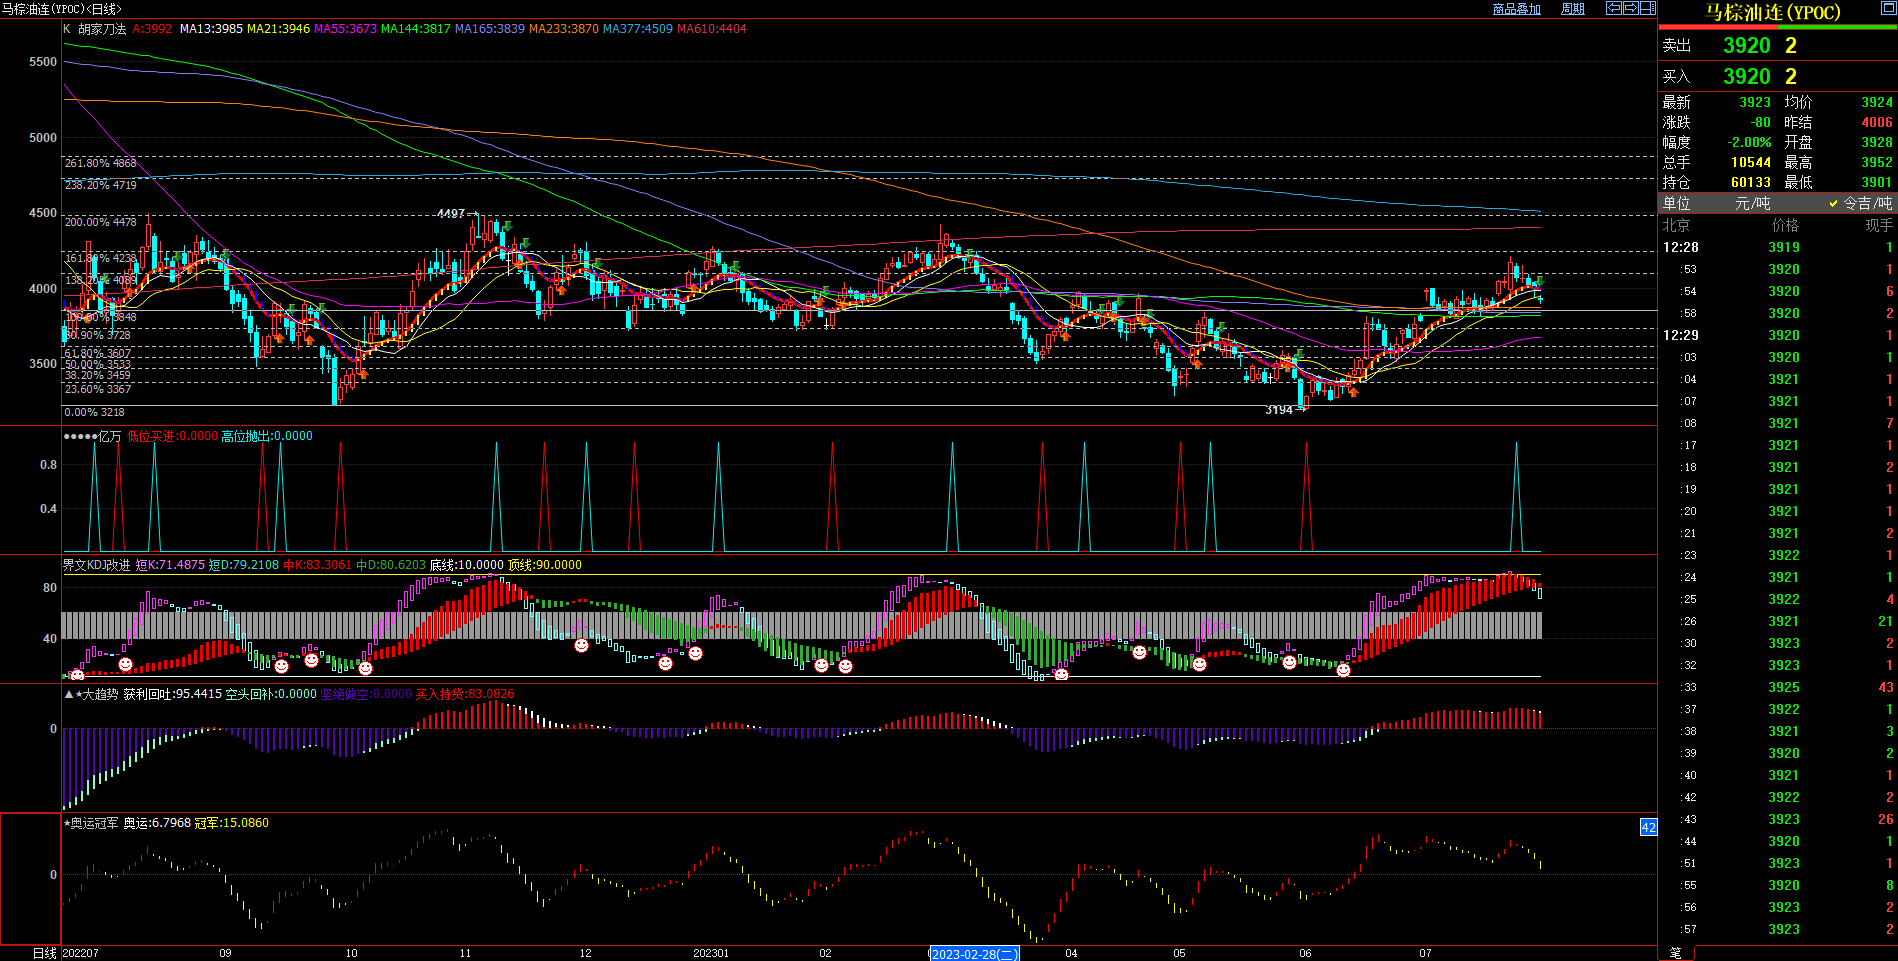Image resolution: width=1898 pixels, height=961 pixels.
Task: Click the 3194 low price marker
Action: (1279, 410)
